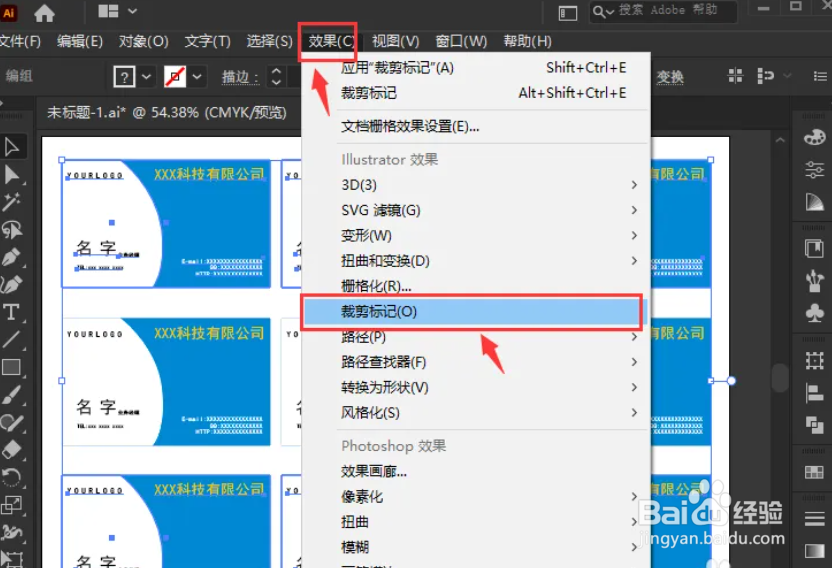The width and height of the screenshot is (832, 568).
Task: Open the Swatches grid panel icon
Action: coord(814,472)
